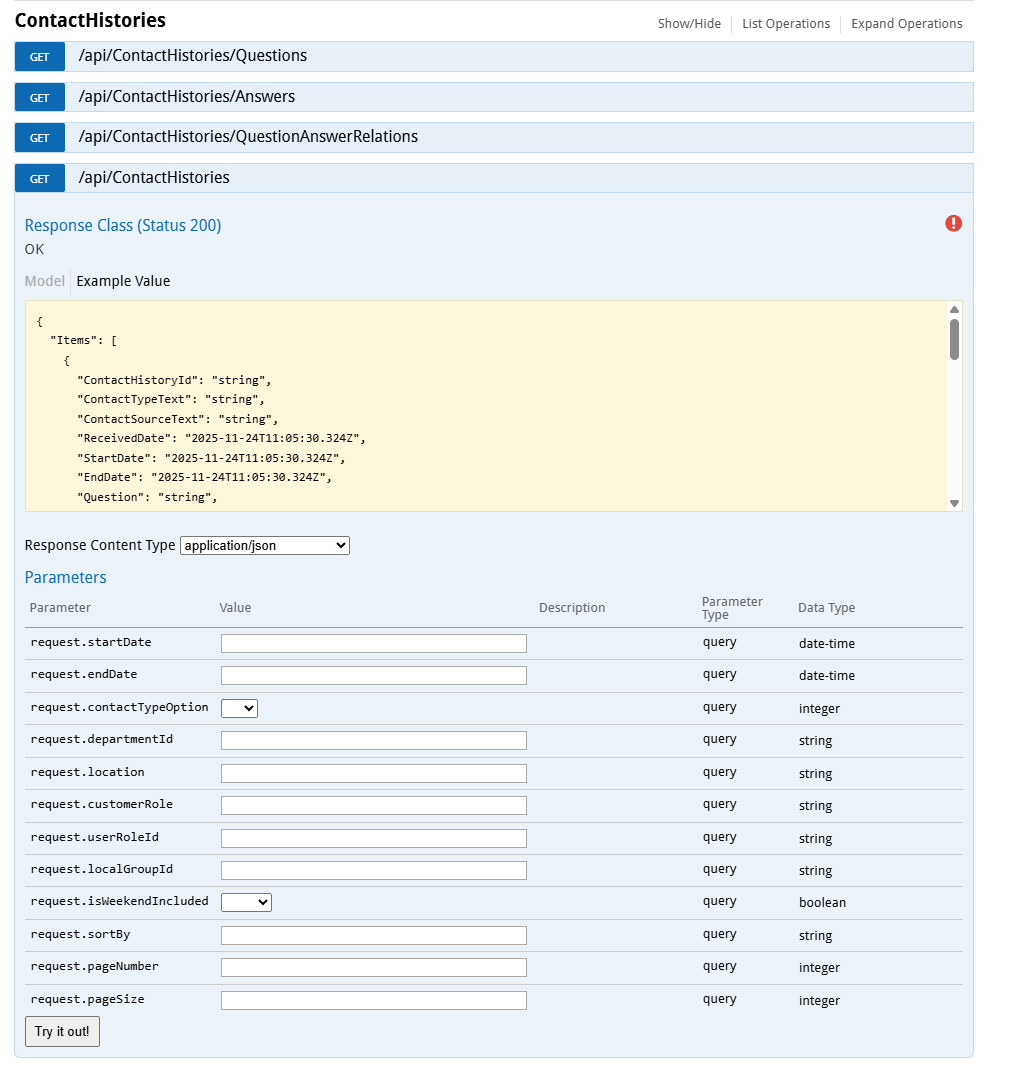Click GET badge for Answers endpoint
Viewport: 1029px width, 1068px height.
(x=40, y=98)
